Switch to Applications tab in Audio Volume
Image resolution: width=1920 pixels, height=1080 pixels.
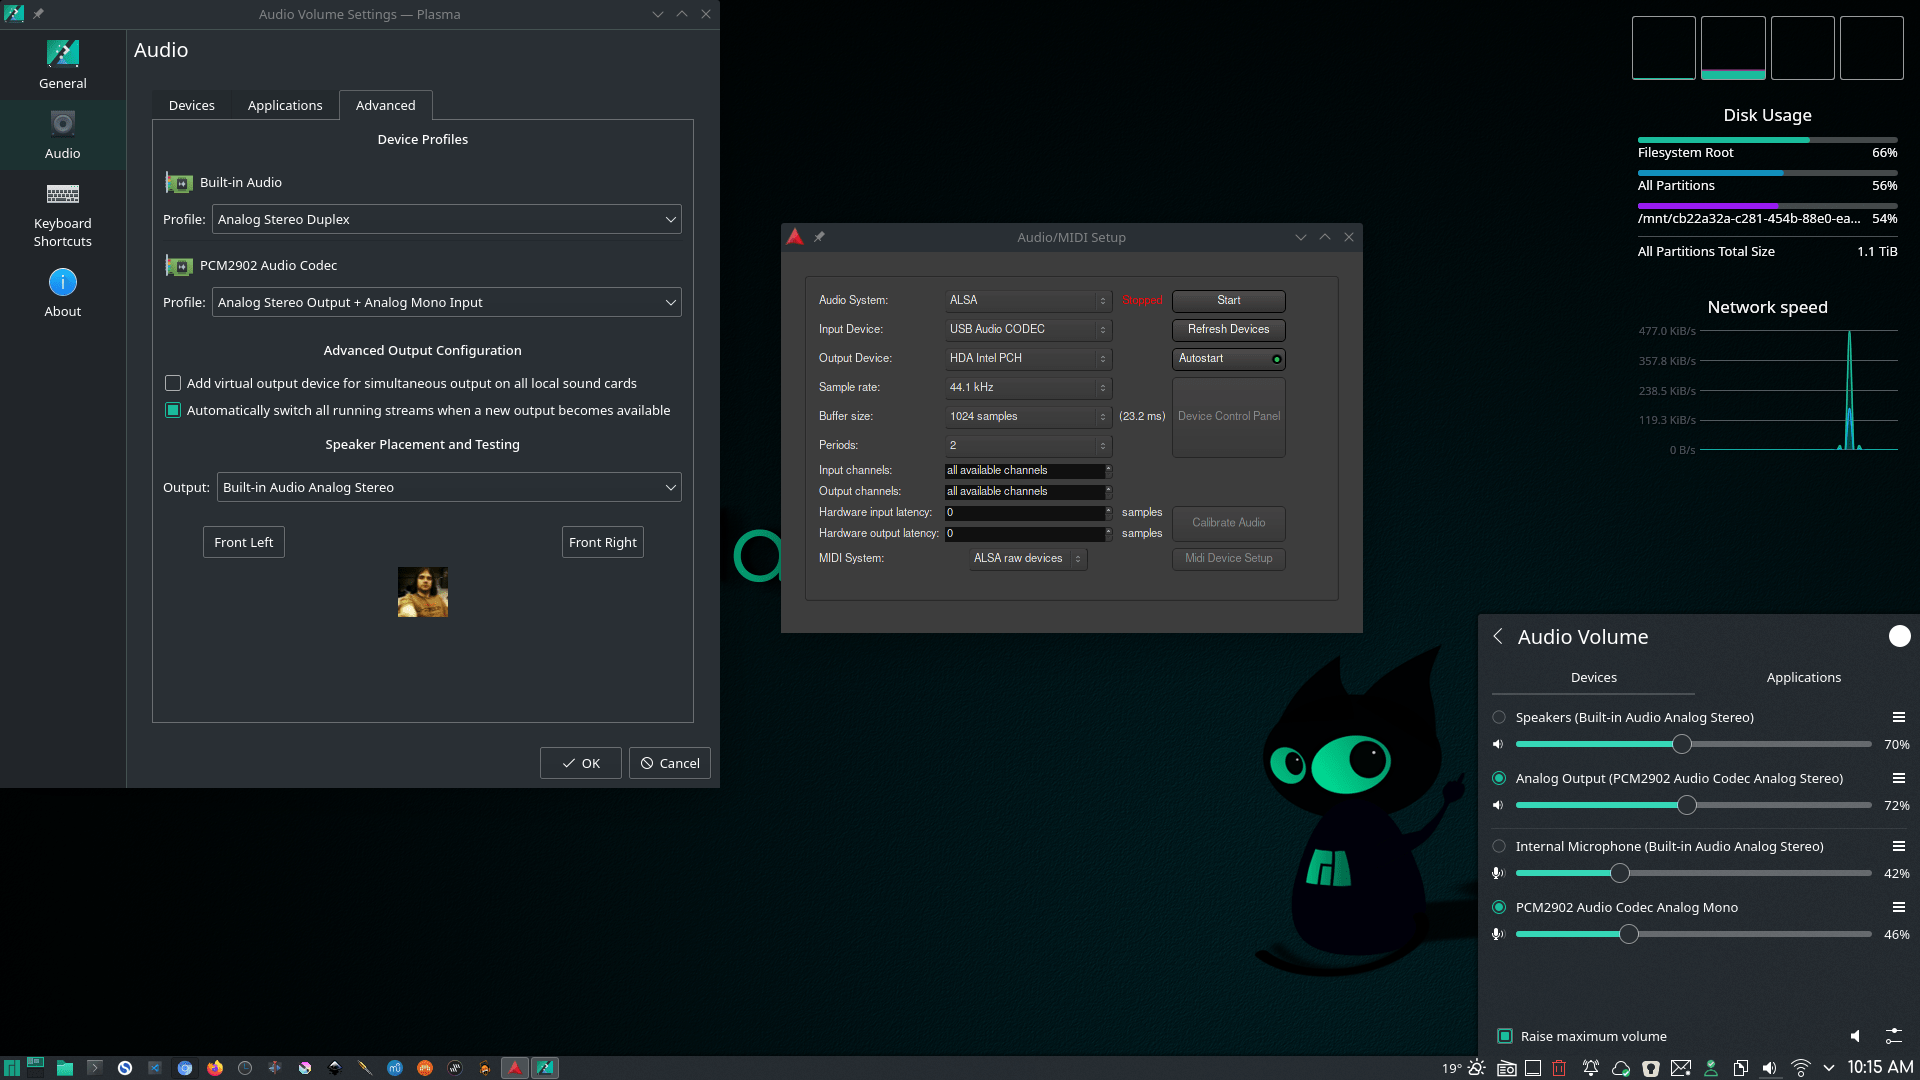pos(1803,677)
